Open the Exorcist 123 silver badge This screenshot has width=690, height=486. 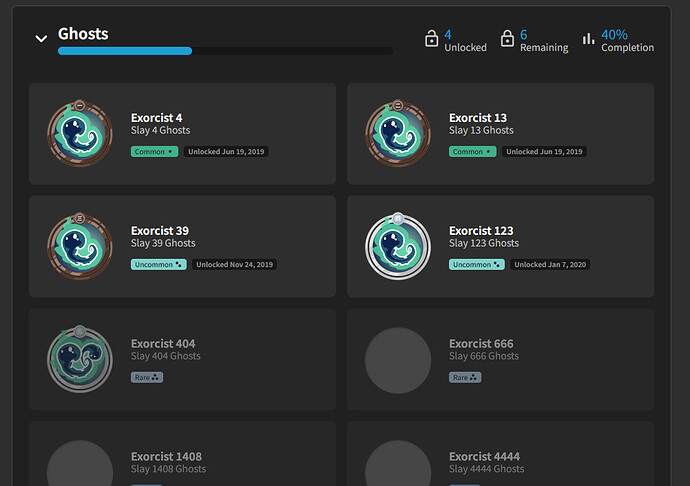(398, 246)
